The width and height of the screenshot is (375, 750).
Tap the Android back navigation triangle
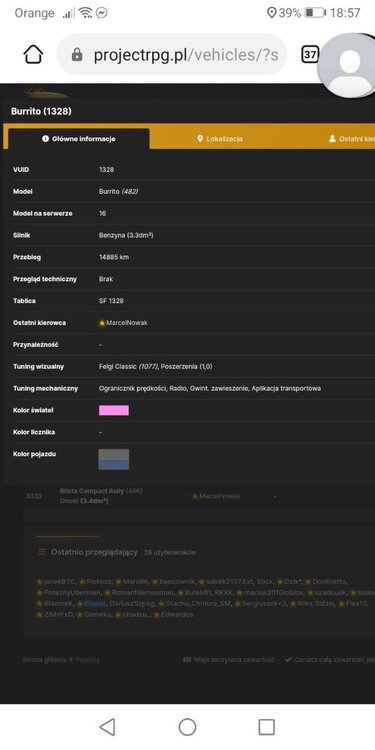(x=107, y=727)
